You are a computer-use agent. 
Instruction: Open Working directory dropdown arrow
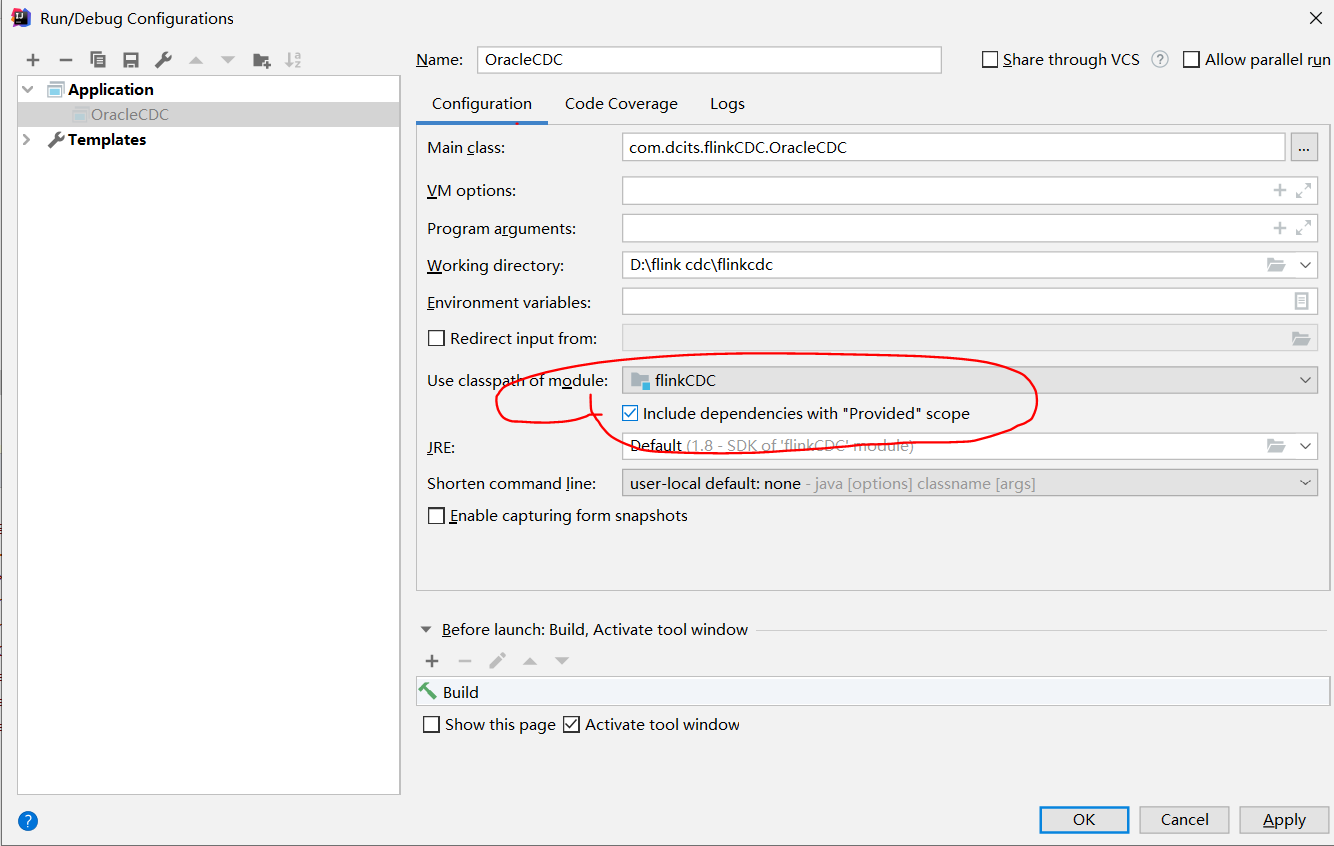(x=1305, y=265)
